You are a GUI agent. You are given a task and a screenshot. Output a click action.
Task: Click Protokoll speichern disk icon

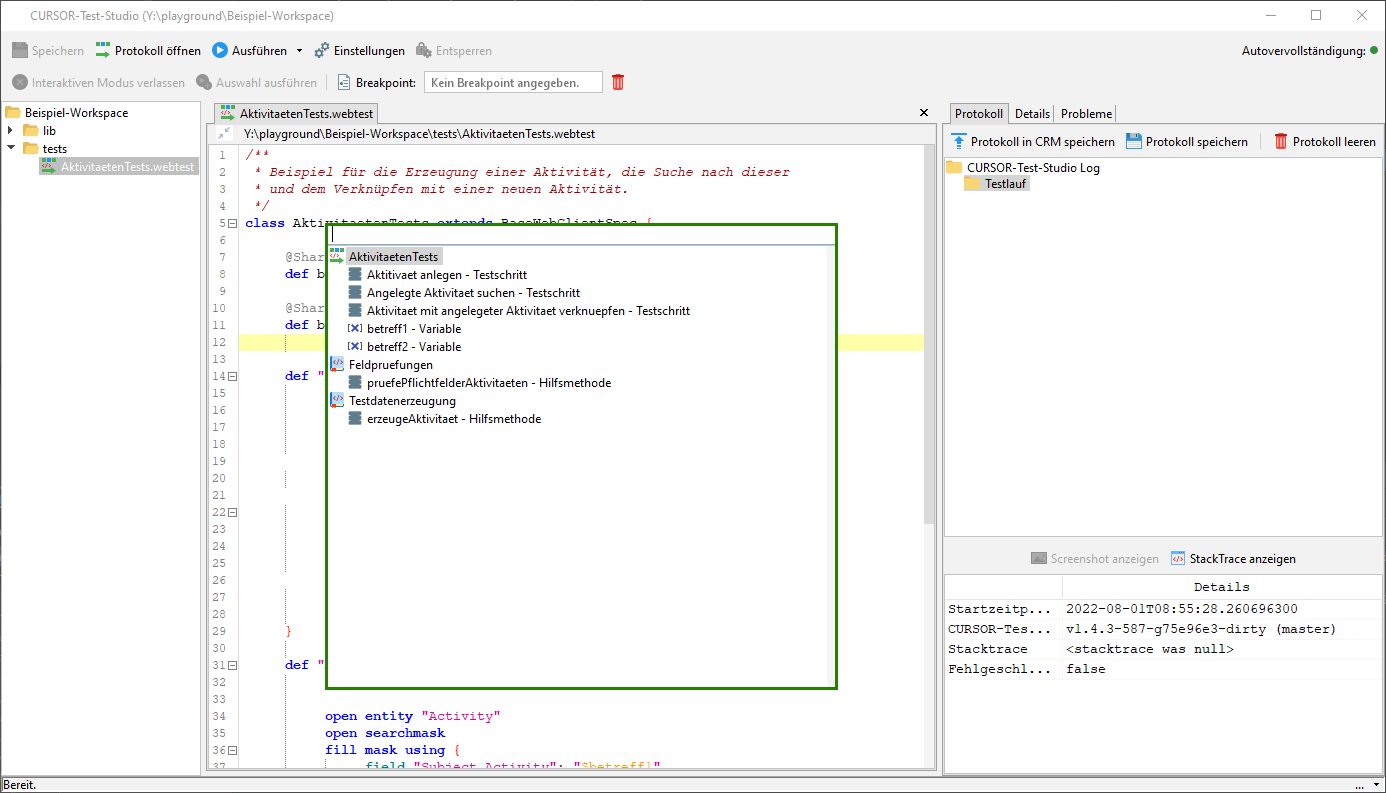coord(1134,142)
